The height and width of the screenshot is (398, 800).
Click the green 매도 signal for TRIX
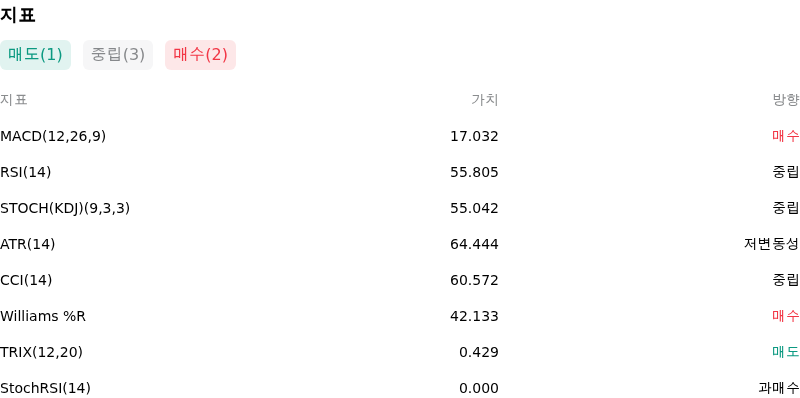pos(786,352)
